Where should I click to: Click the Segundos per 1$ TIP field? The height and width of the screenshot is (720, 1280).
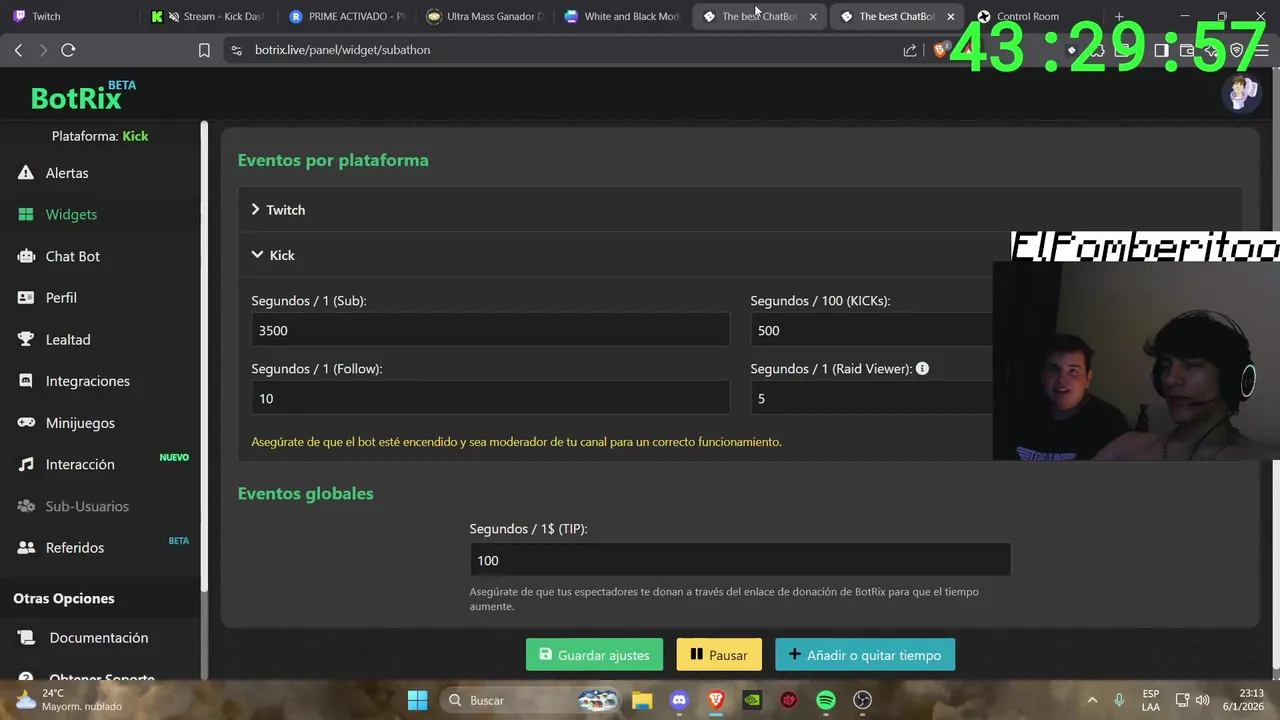click(x=740, y=560)
